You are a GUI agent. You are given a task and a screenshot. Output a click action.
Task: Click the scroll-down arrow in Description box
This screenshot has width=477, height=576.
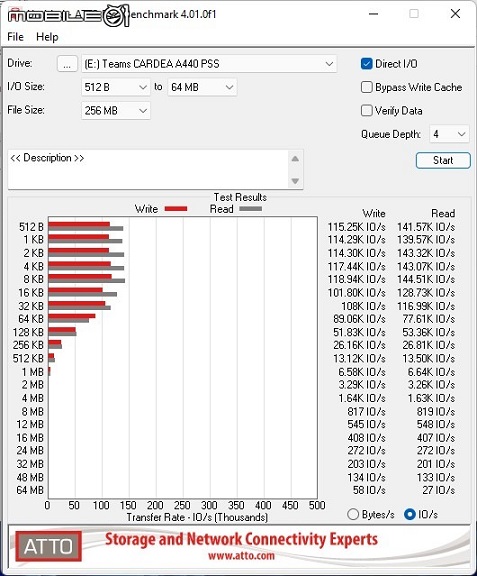(295, 181)
